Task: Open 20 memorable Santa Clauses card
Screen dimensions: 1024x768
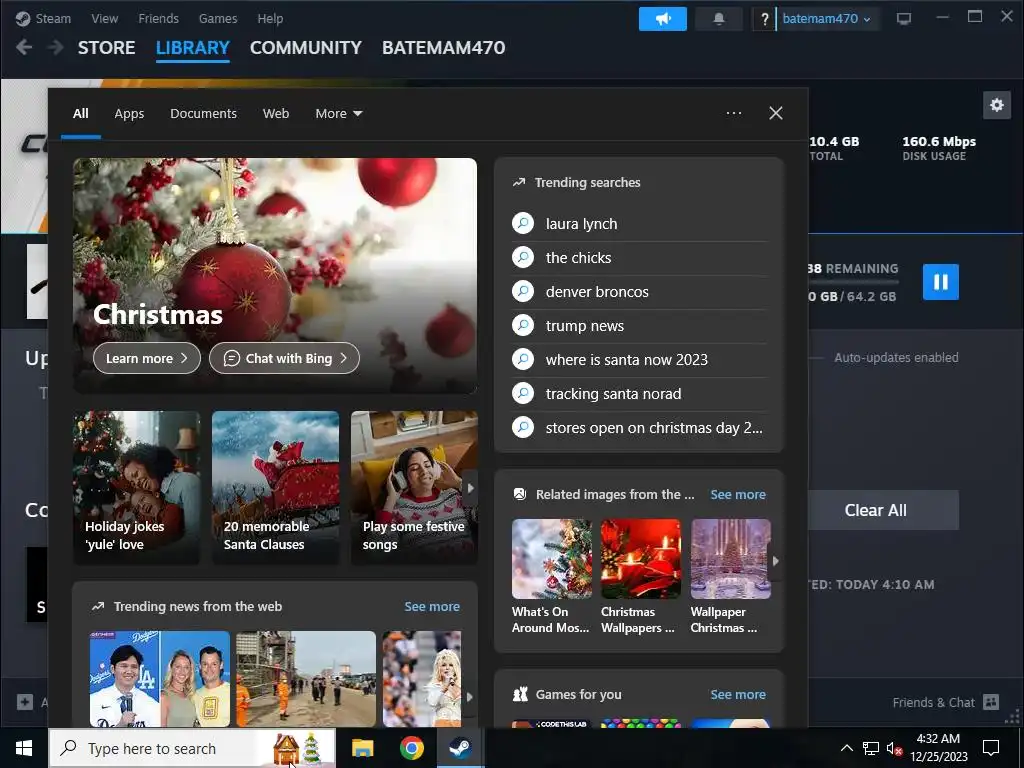Action: coord(275,487)
